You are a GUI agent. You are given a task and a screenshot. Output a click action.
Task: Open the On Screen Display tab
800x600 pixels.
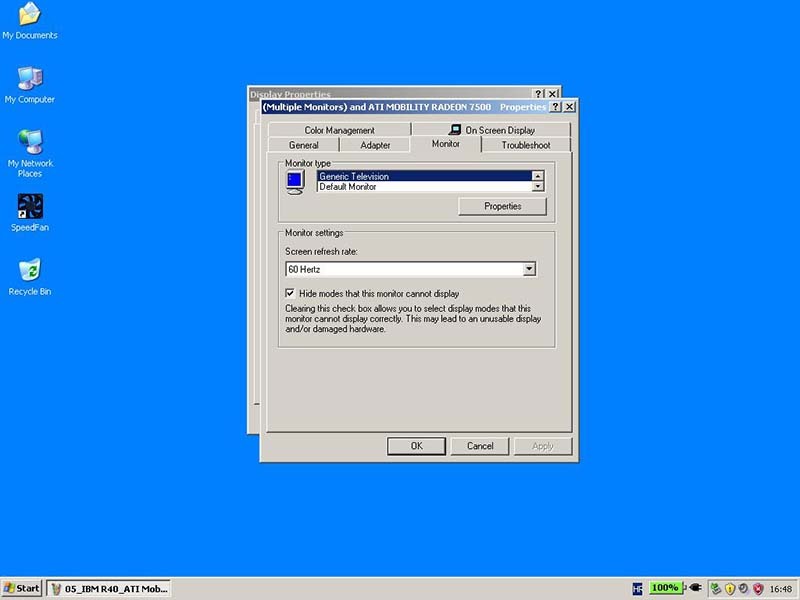[x=491, y=130]
